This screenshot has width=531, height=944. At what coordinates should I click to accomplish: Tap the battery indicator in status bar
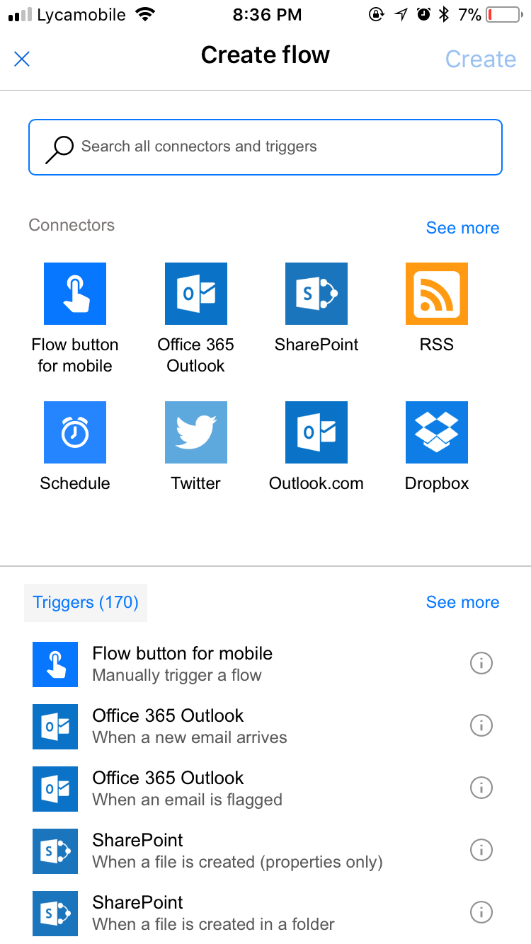click(x=505, y=14)
